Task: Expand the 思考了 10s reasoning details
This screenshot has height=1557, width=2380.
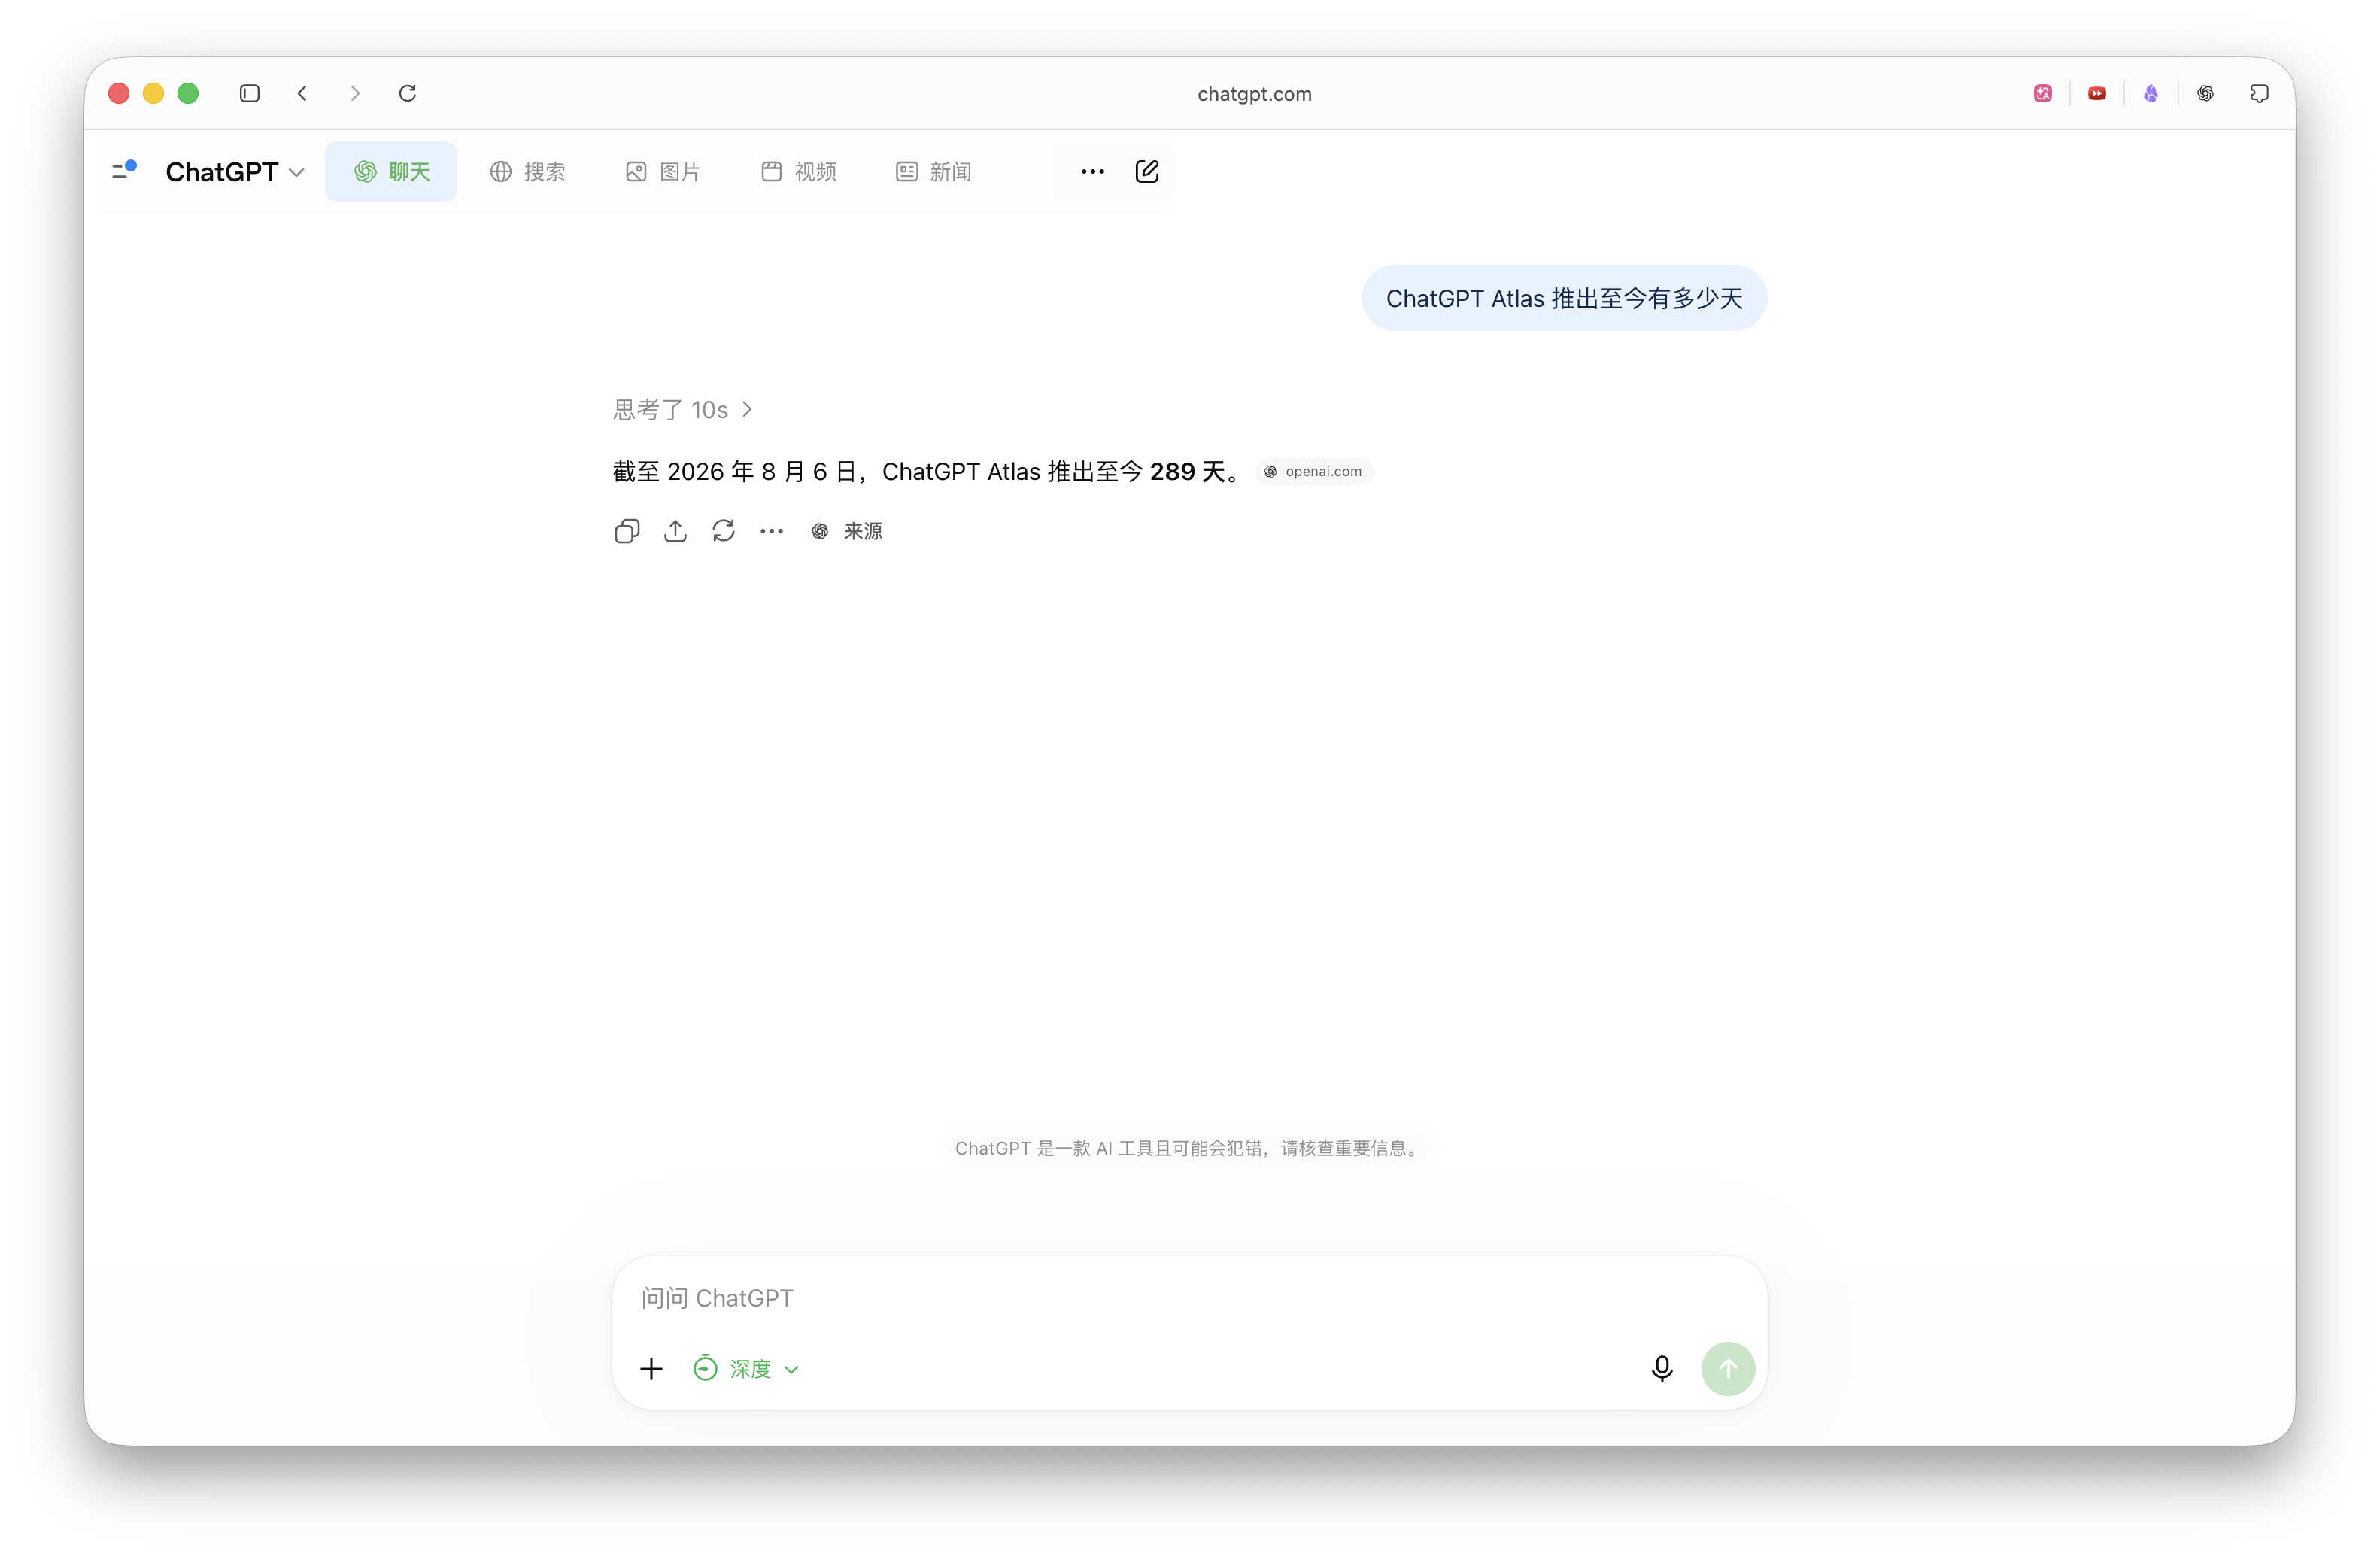Action: 683,410
